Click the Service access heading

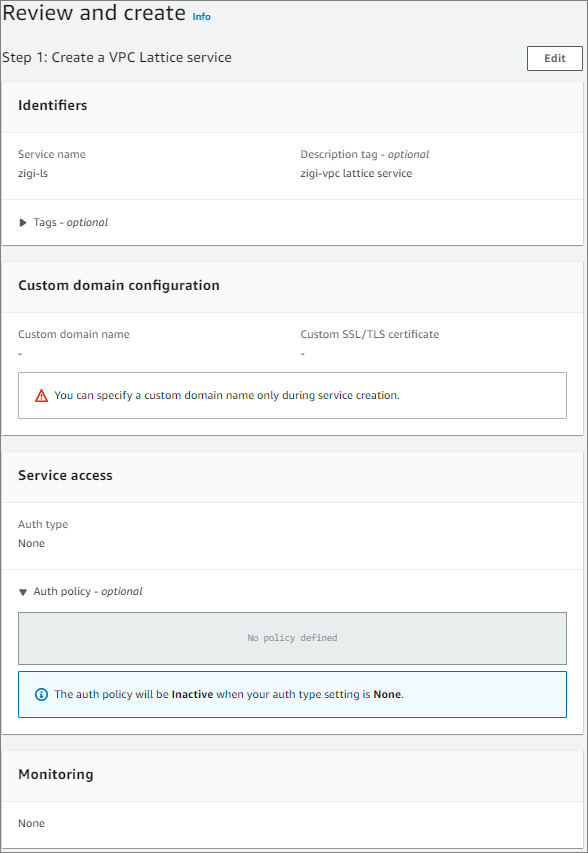coord(65,475)
